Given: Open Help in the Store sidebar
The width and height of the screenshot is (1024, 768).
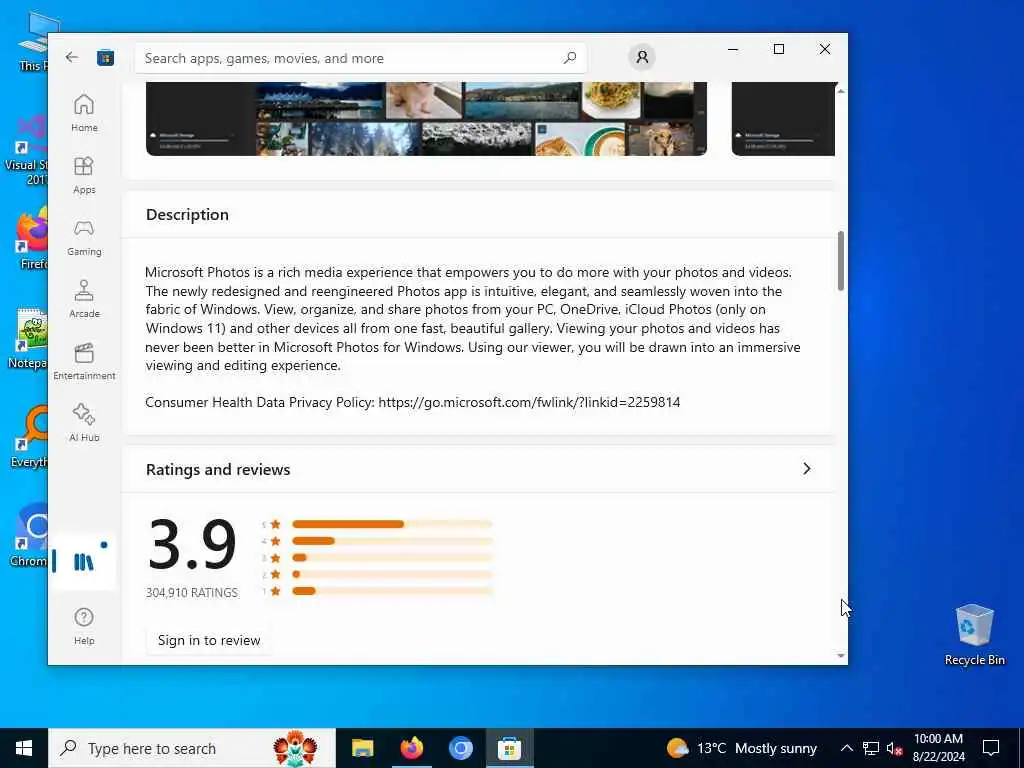Looking at the screenshot, I should [84, 626].
